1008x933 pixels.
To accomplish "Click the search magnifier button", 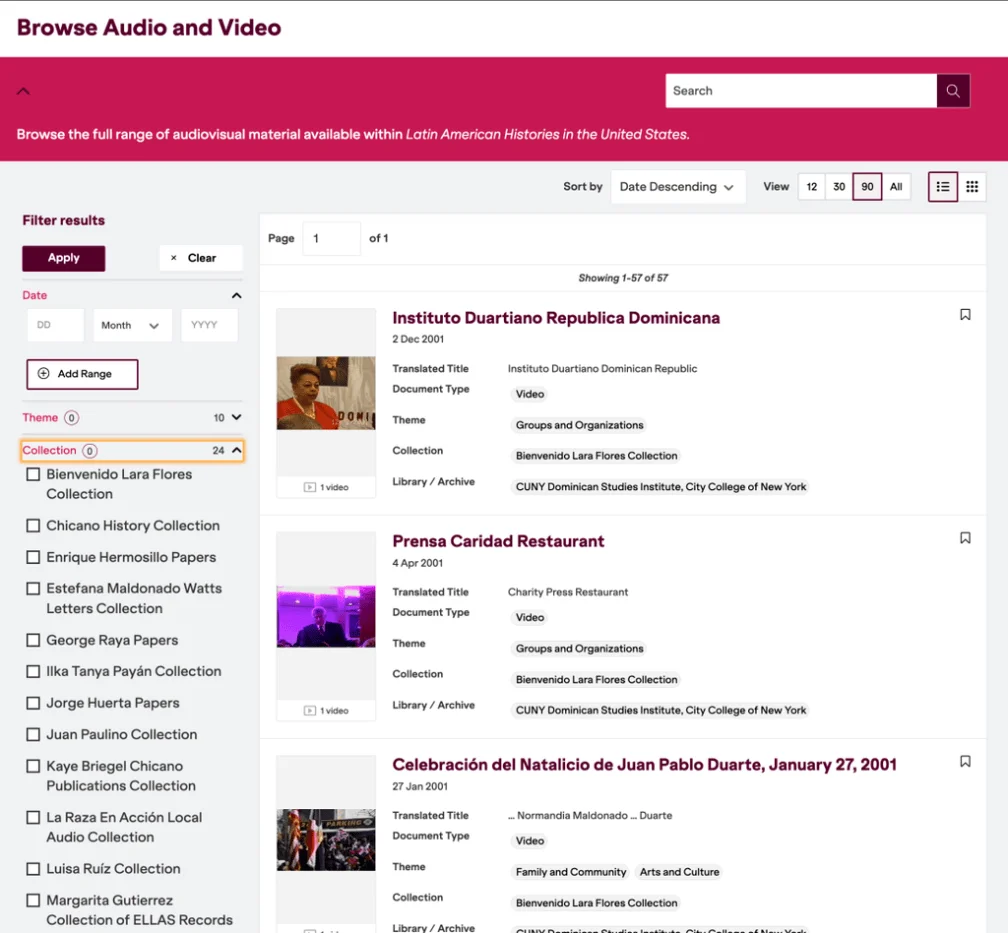I will tap(953, 91).
